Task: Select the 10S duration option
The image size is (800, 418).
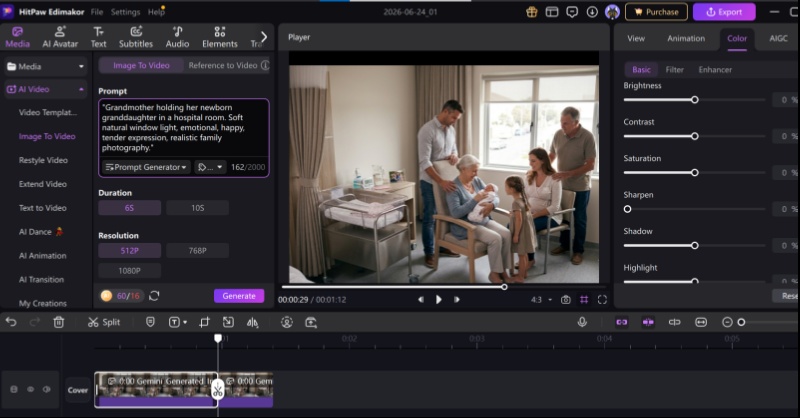Action: coord(197,208)
